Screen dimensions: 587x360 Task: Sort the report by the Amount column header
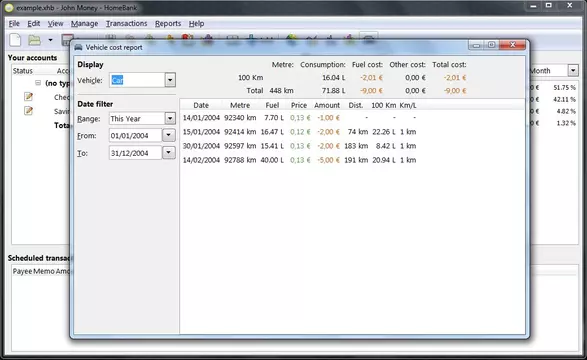pyautogui.click(x=327, y=106)
